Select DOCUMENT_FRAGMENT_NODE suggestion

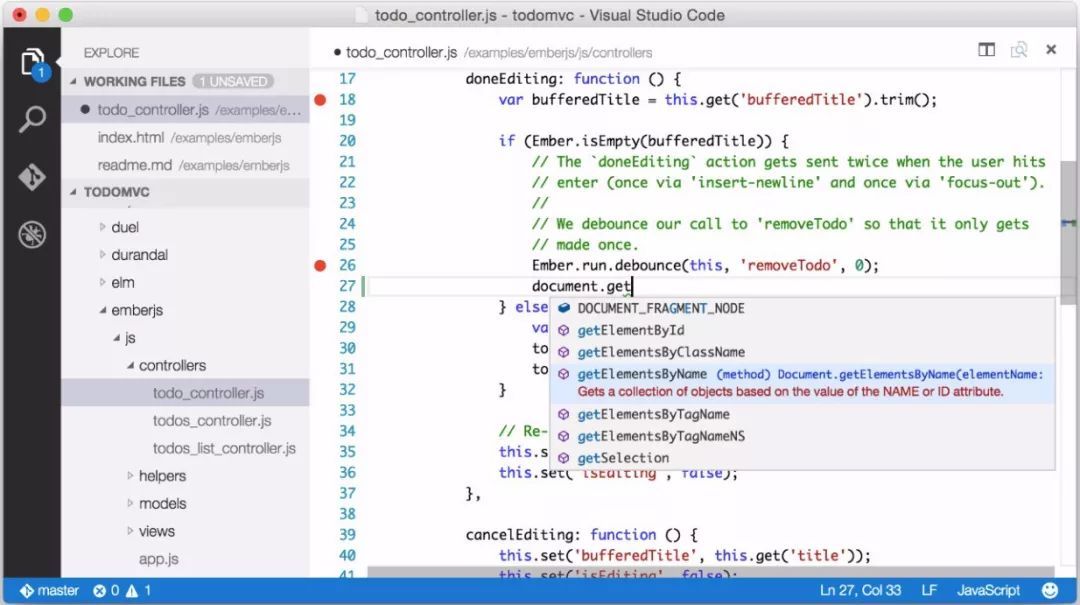(x=802, y=308)
